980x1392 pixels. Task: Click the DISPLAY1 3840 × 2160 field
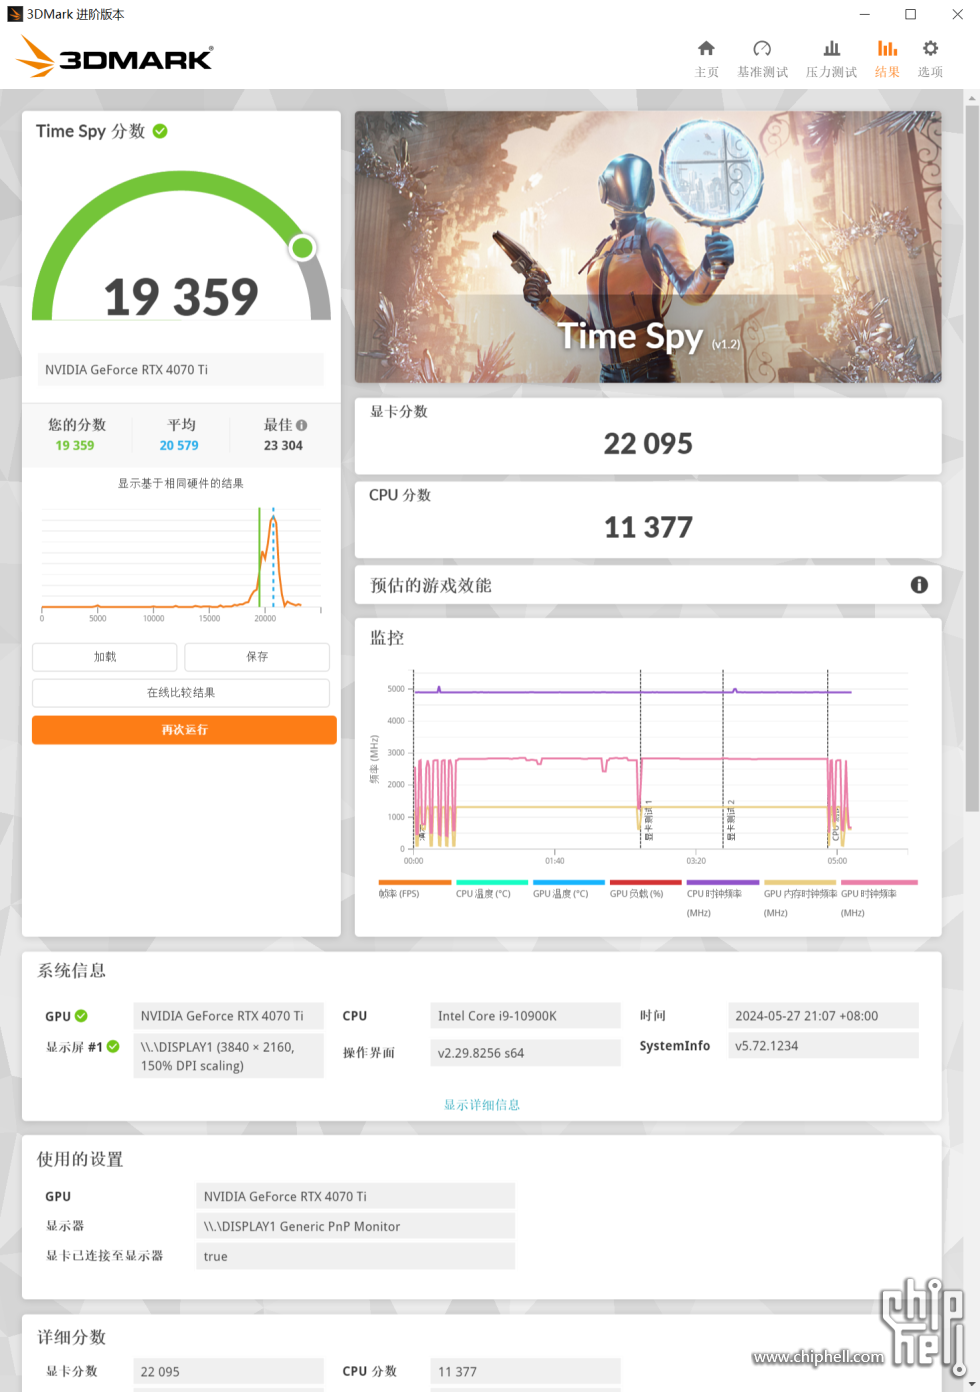coord(228,1056)
